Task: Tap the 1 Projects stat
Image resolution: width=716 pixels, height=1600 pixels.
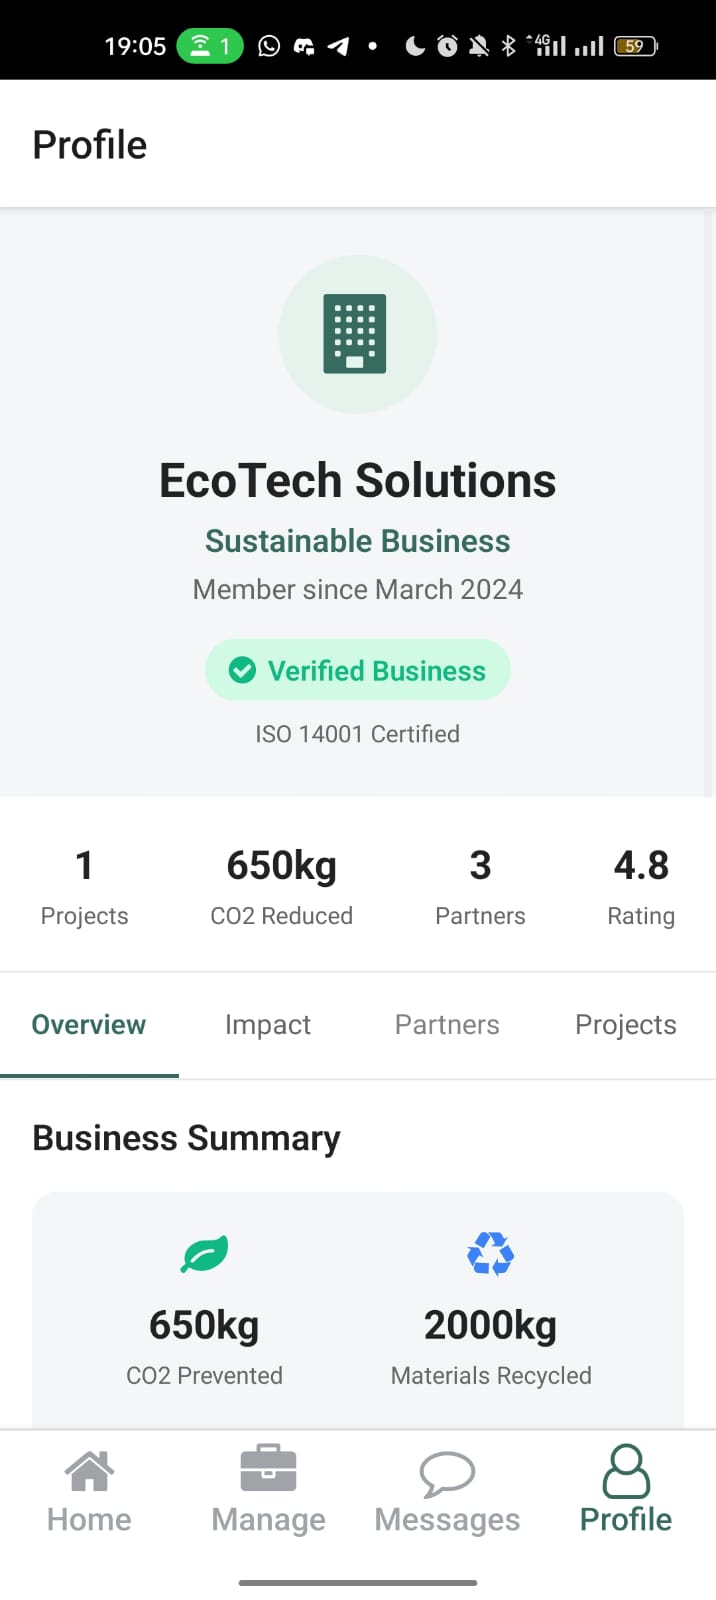Action: coord(85,885)
